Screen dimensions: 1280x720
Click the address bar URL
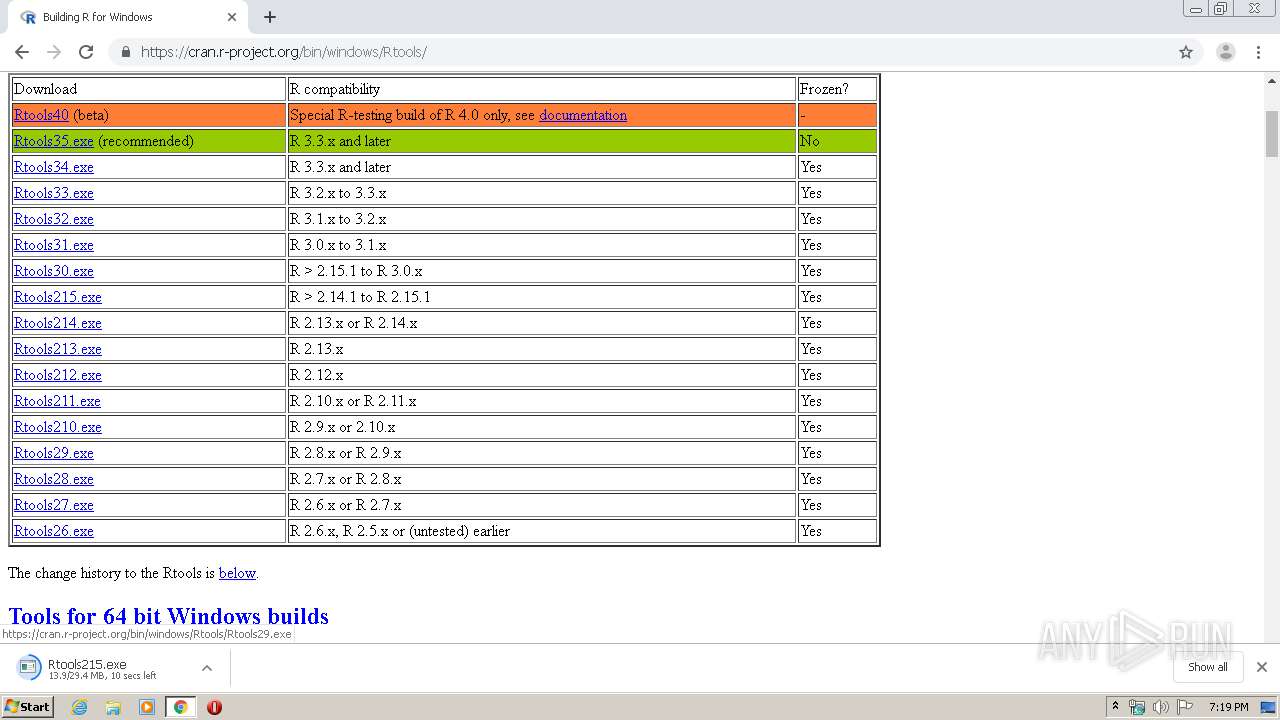coord(284,52)
